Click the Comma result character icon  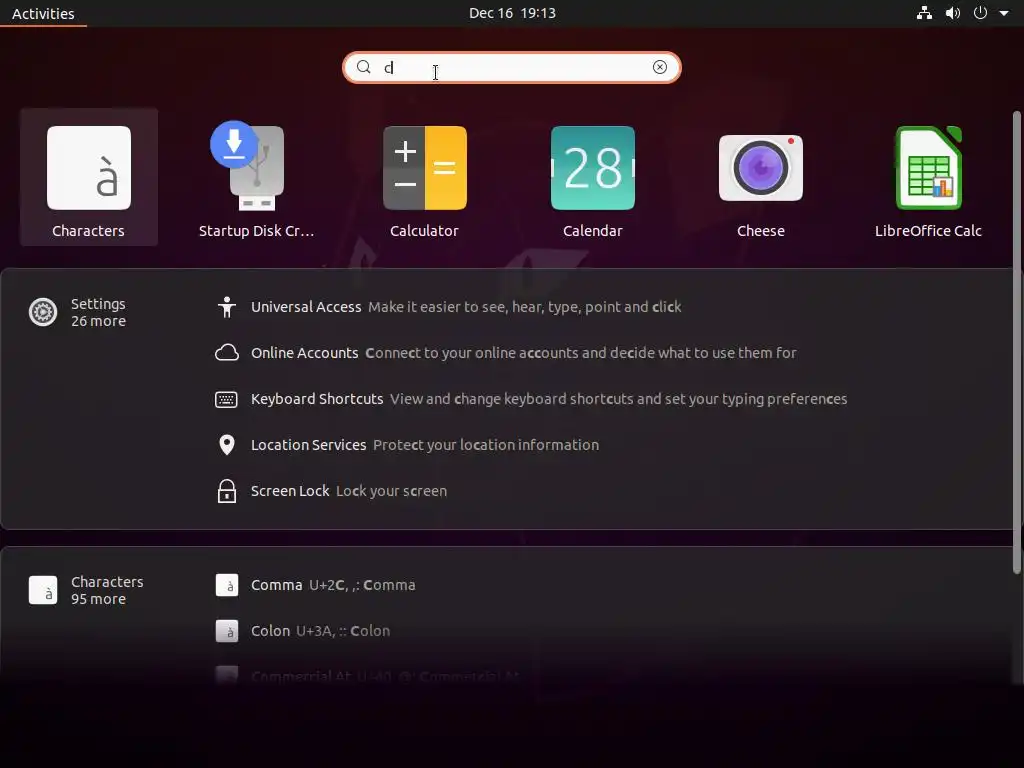227,585
